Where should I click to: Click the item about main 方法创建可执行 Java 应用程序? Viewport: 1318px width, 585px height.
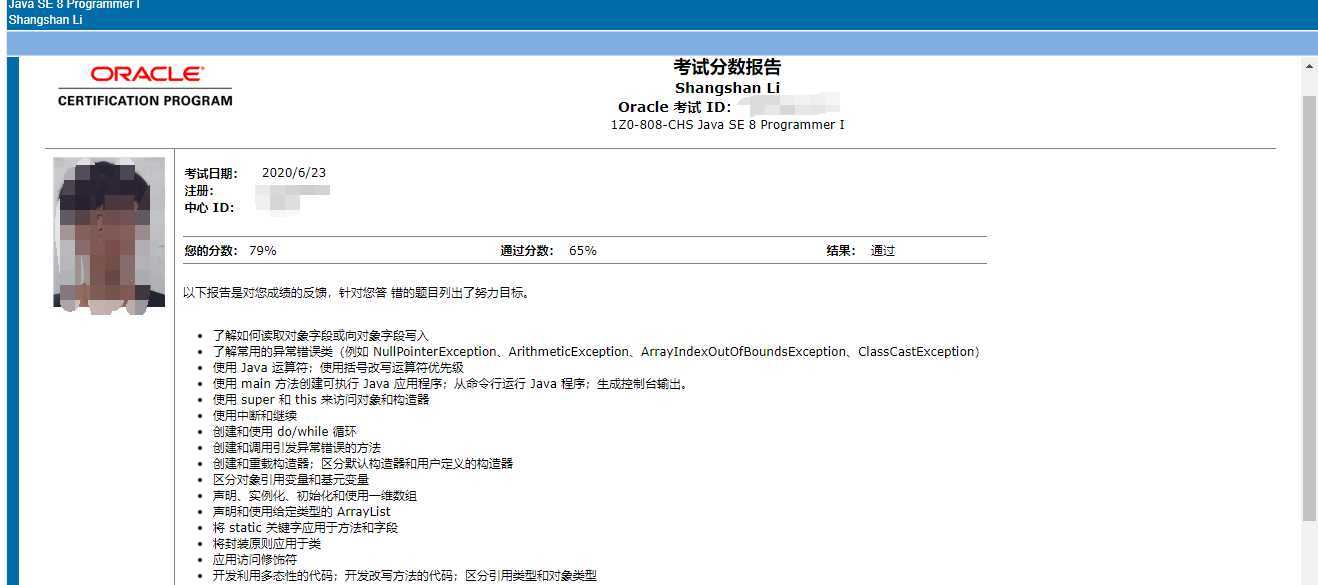coord(451,384)
